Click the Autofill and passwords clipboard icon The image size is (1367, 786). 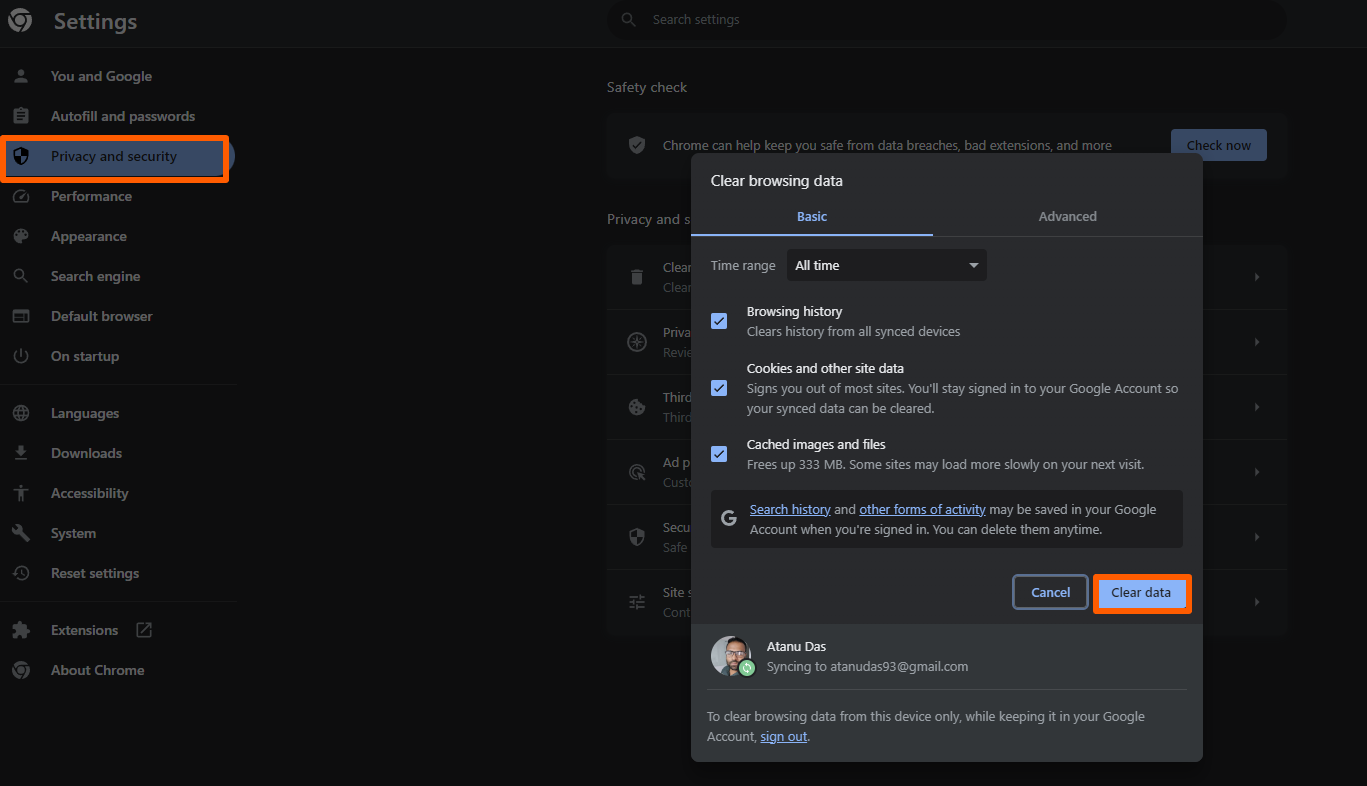pos(21,116)
